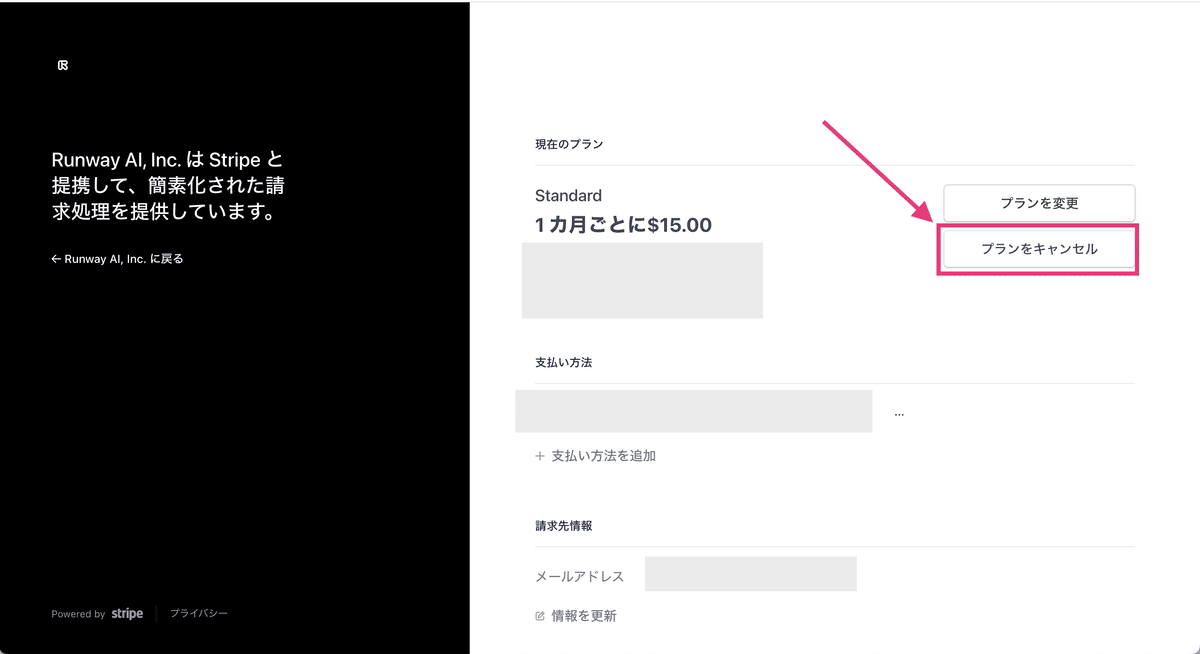Click the Standard plan name
Viewport: 1200px width, 654px height.
pyautogui.click(x=568, y=196)
